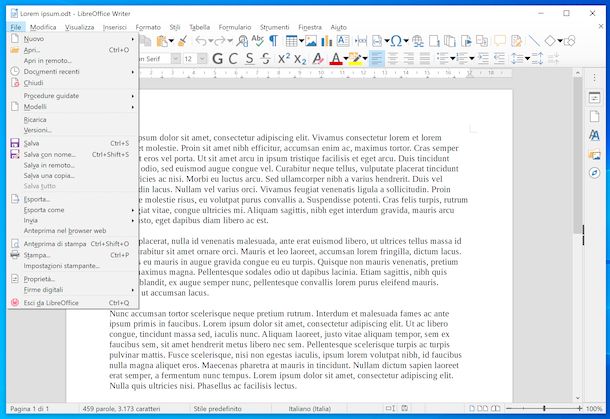This screenshot has width=610, height=419.
Task: Choose Apri in remoto menu entry
Action: [73, 61]
